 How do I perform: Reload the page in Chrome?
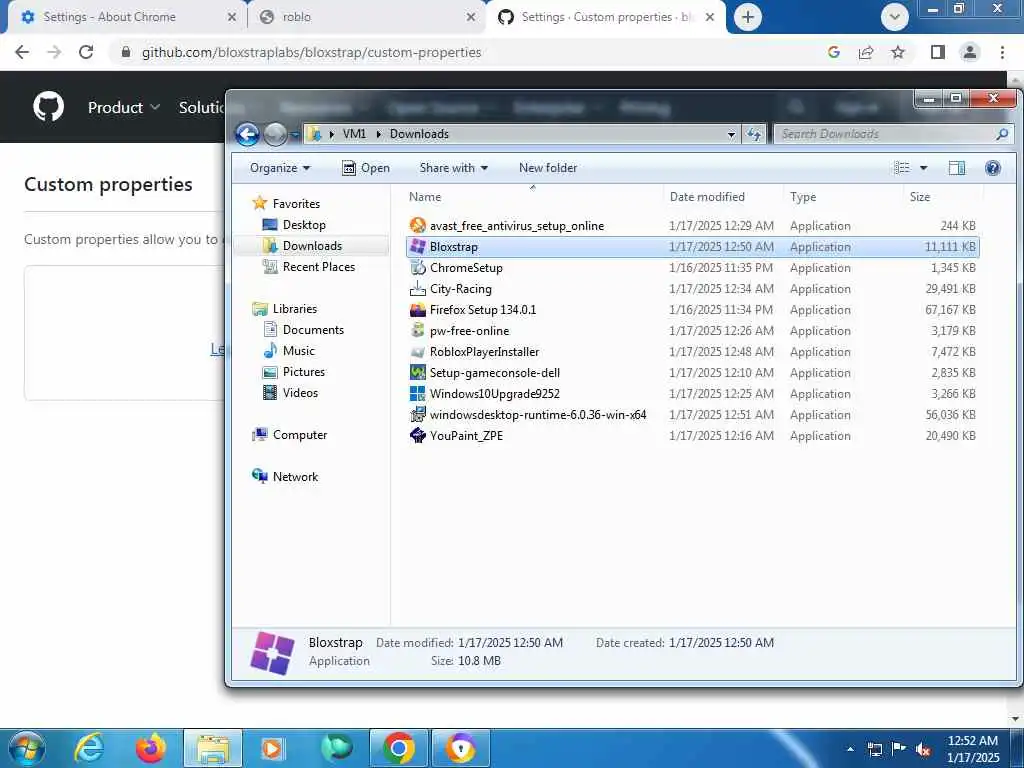(x=86, y=52)
